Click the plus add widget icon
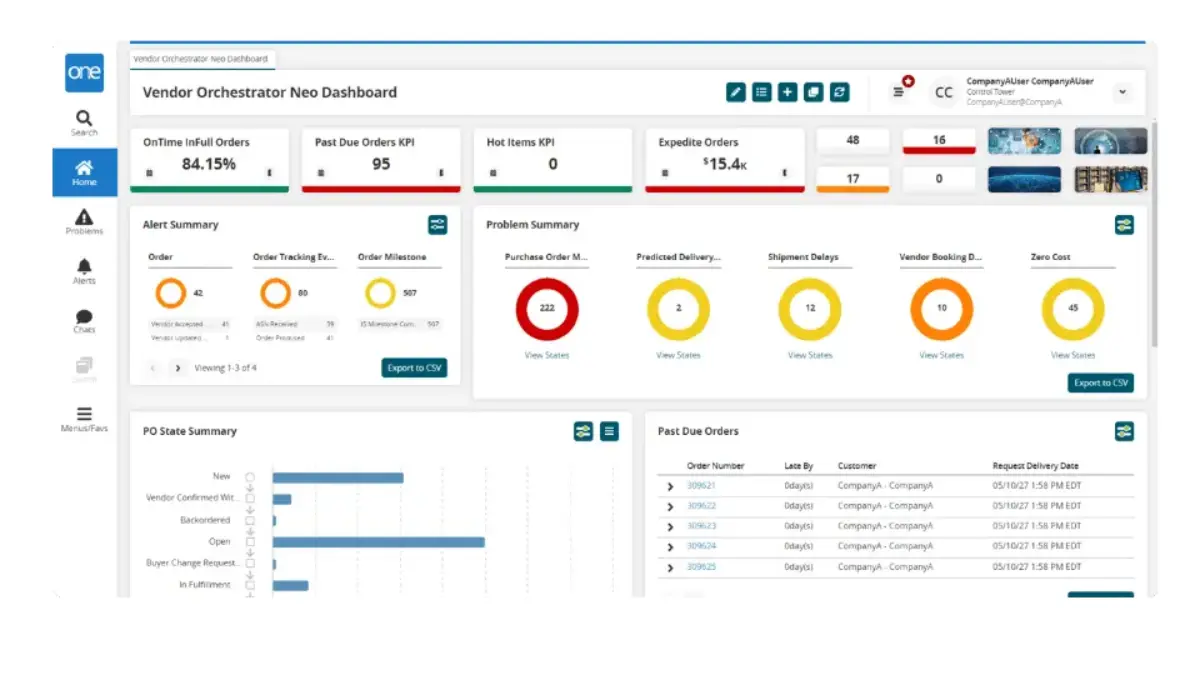 click(788, 92)
